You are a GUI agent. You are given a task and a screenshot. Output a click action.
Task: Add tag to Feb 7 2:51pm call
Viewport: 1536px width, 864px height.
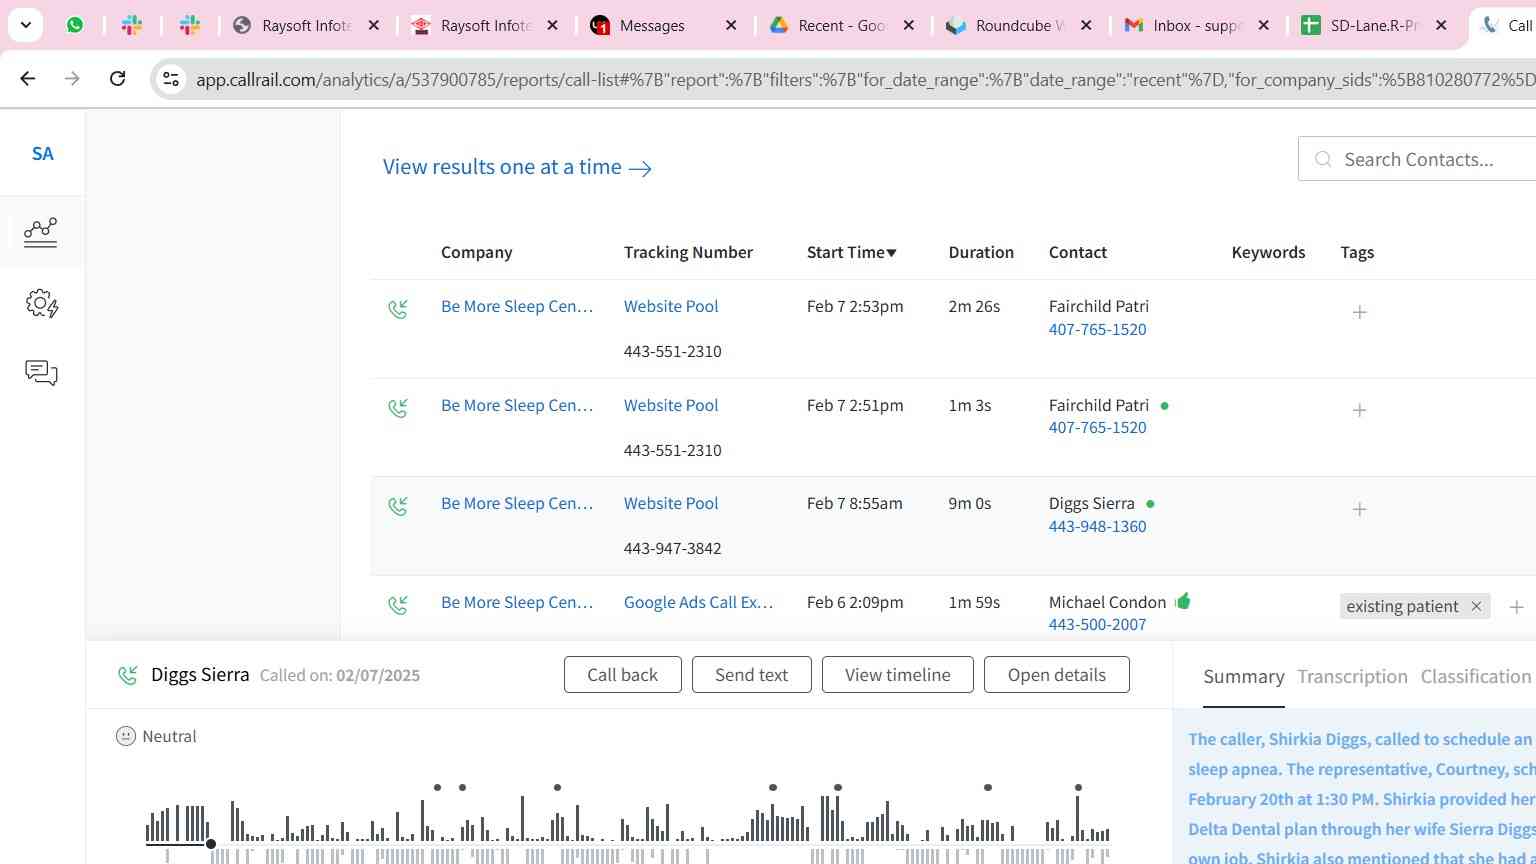pos(1359,410)
